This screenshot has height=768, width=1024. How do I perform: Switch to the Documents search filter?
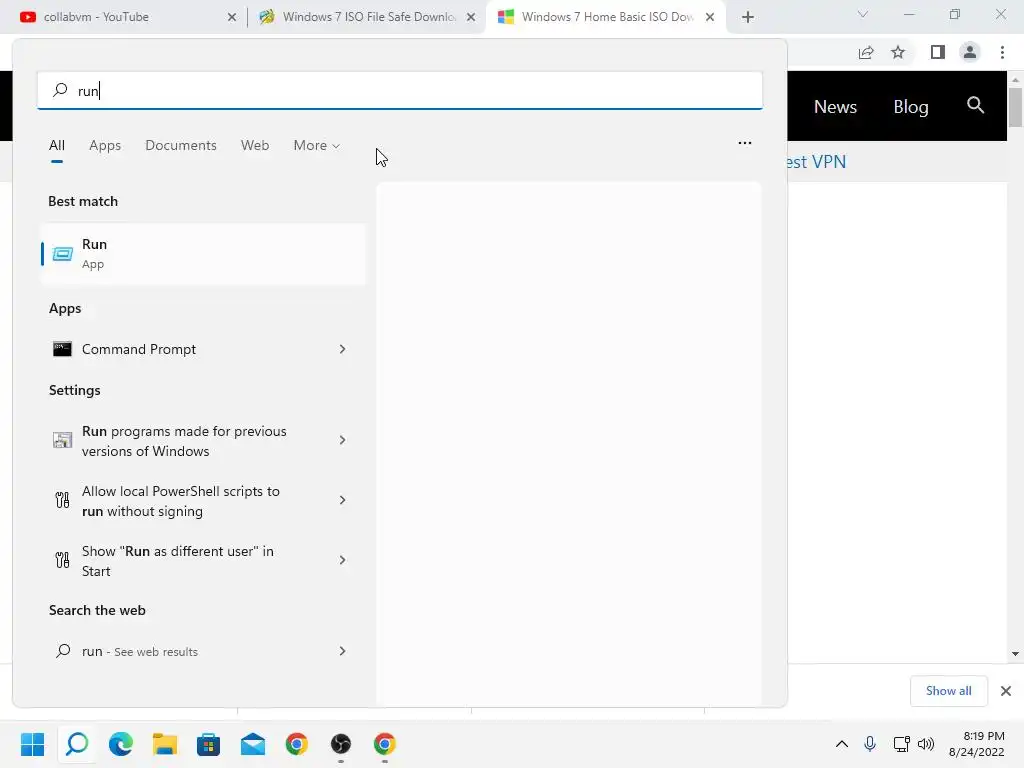click(x=181, y=145)
